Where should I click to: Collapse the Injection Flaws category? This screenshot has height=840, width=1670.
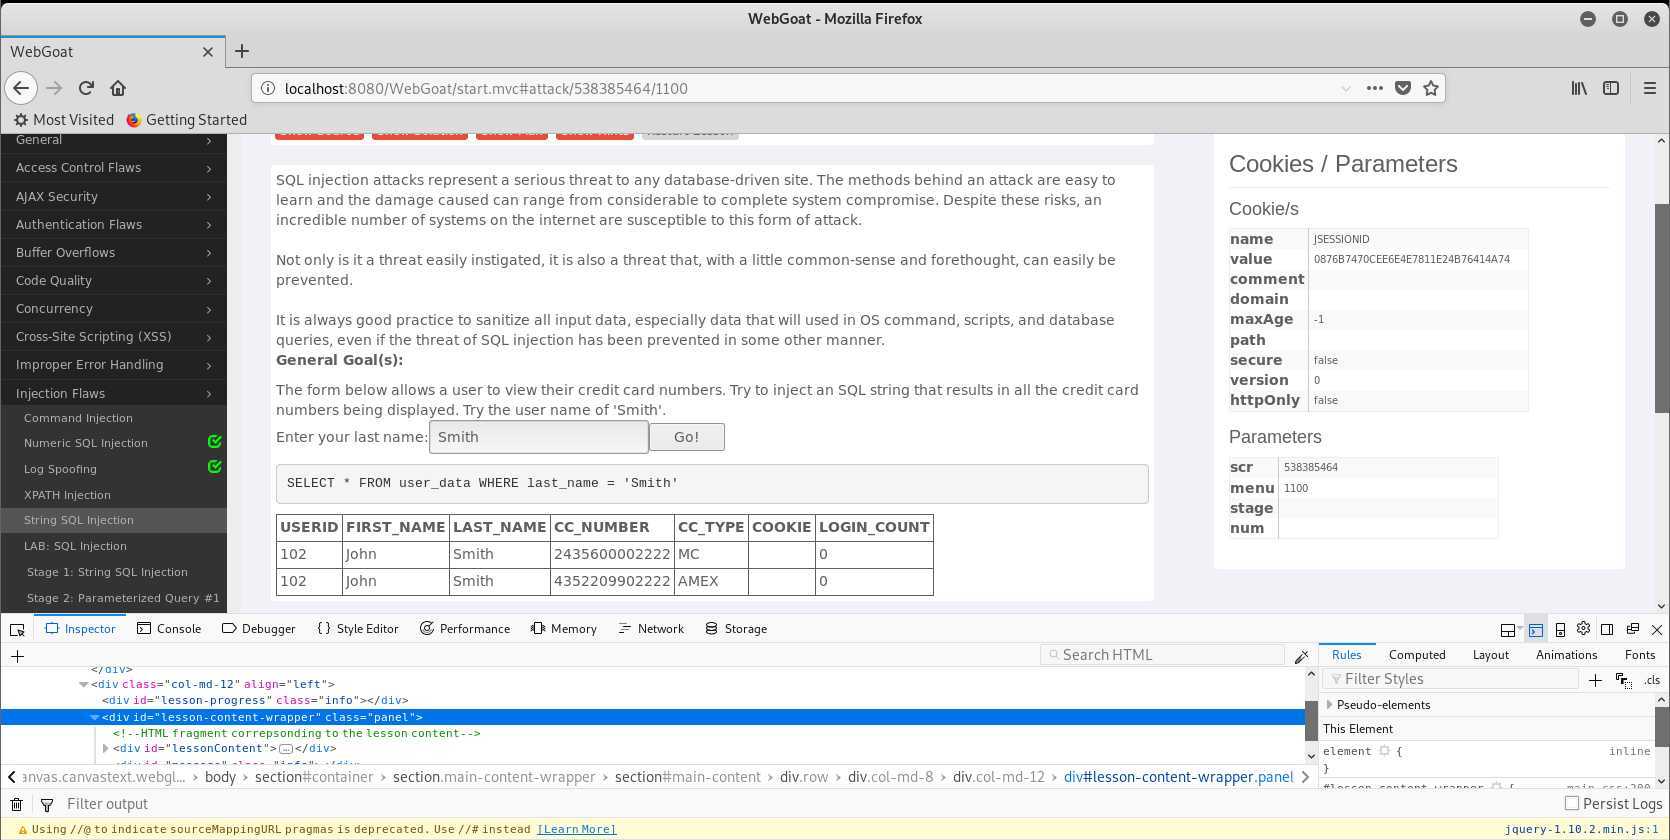[113, 393]
